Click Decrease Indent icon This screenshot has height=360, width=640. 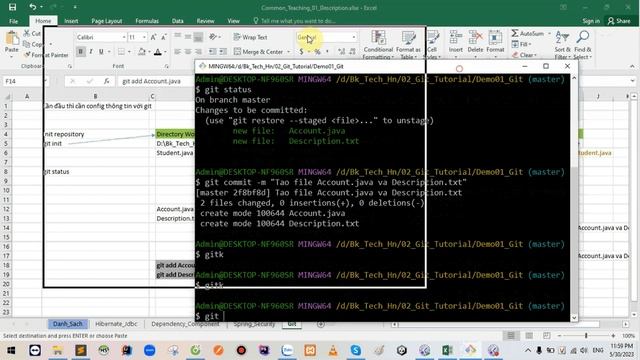click(213, 51)
